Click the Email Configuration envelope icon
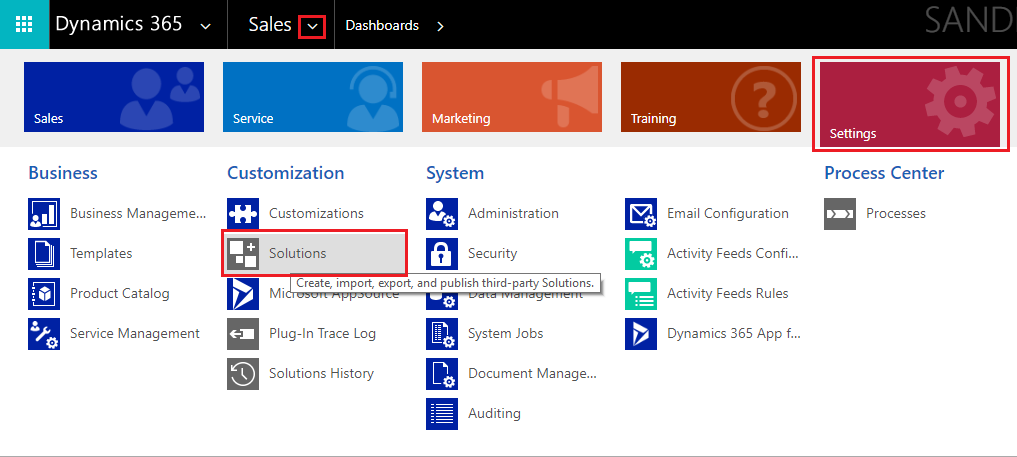Viewport: 1017px width, 457px height. (641, 214)
